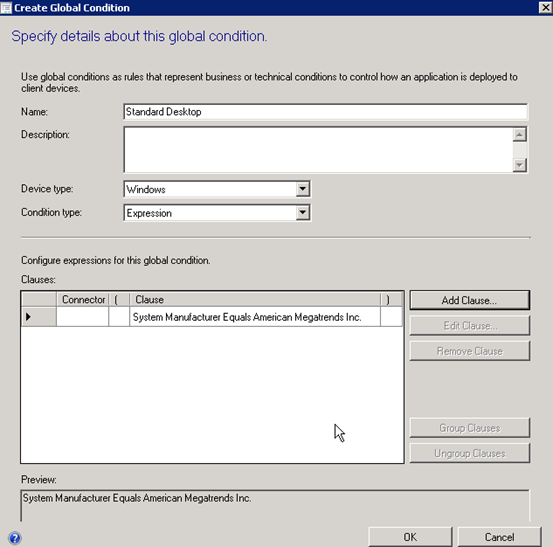Select the clause row arrow indicator

coord(29,317)
